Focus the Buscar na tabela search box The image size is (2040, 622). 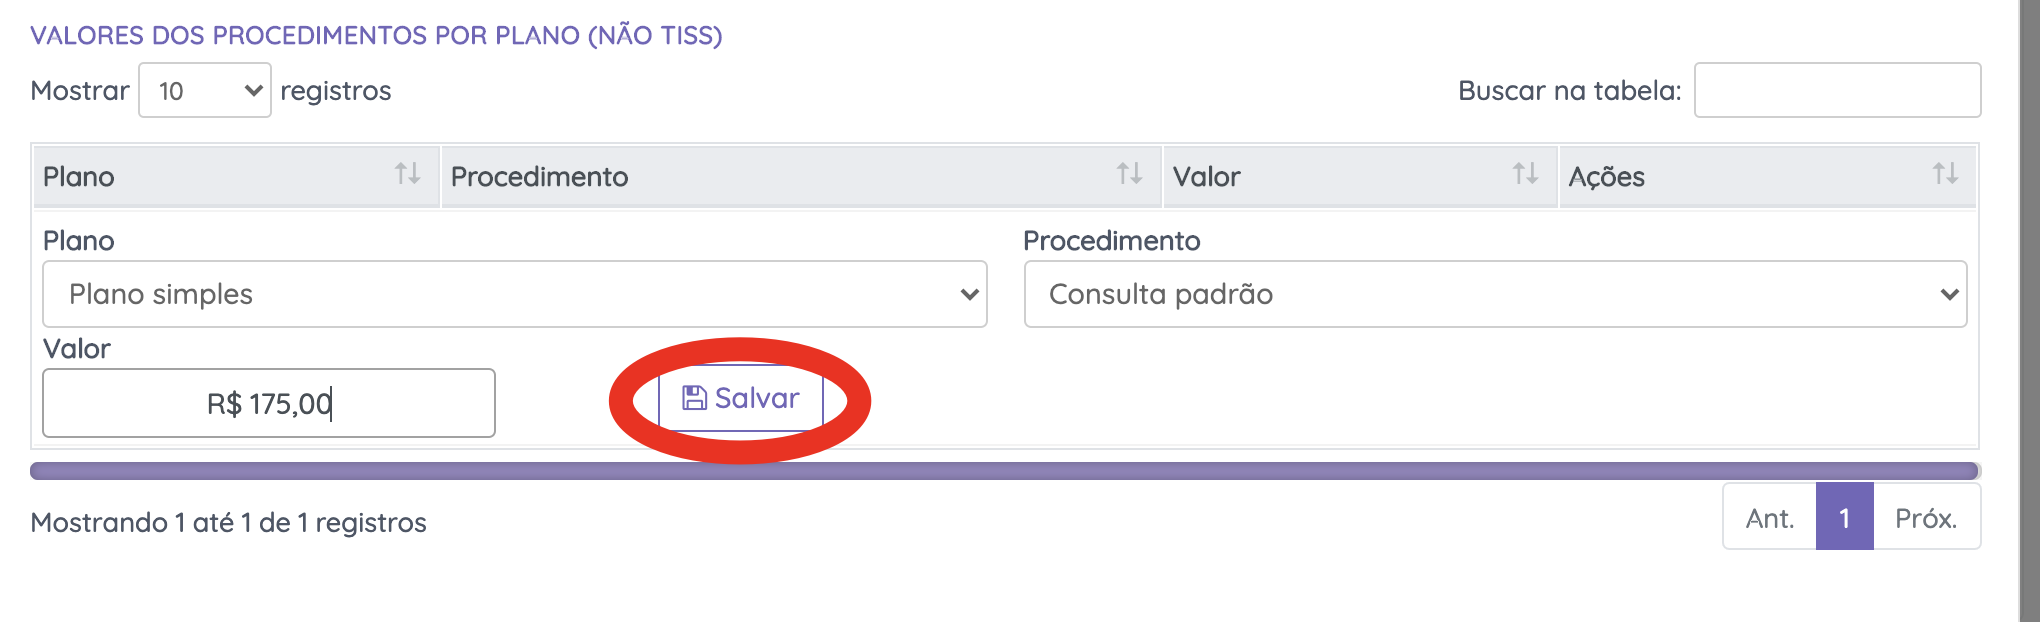coord(1837,91)
